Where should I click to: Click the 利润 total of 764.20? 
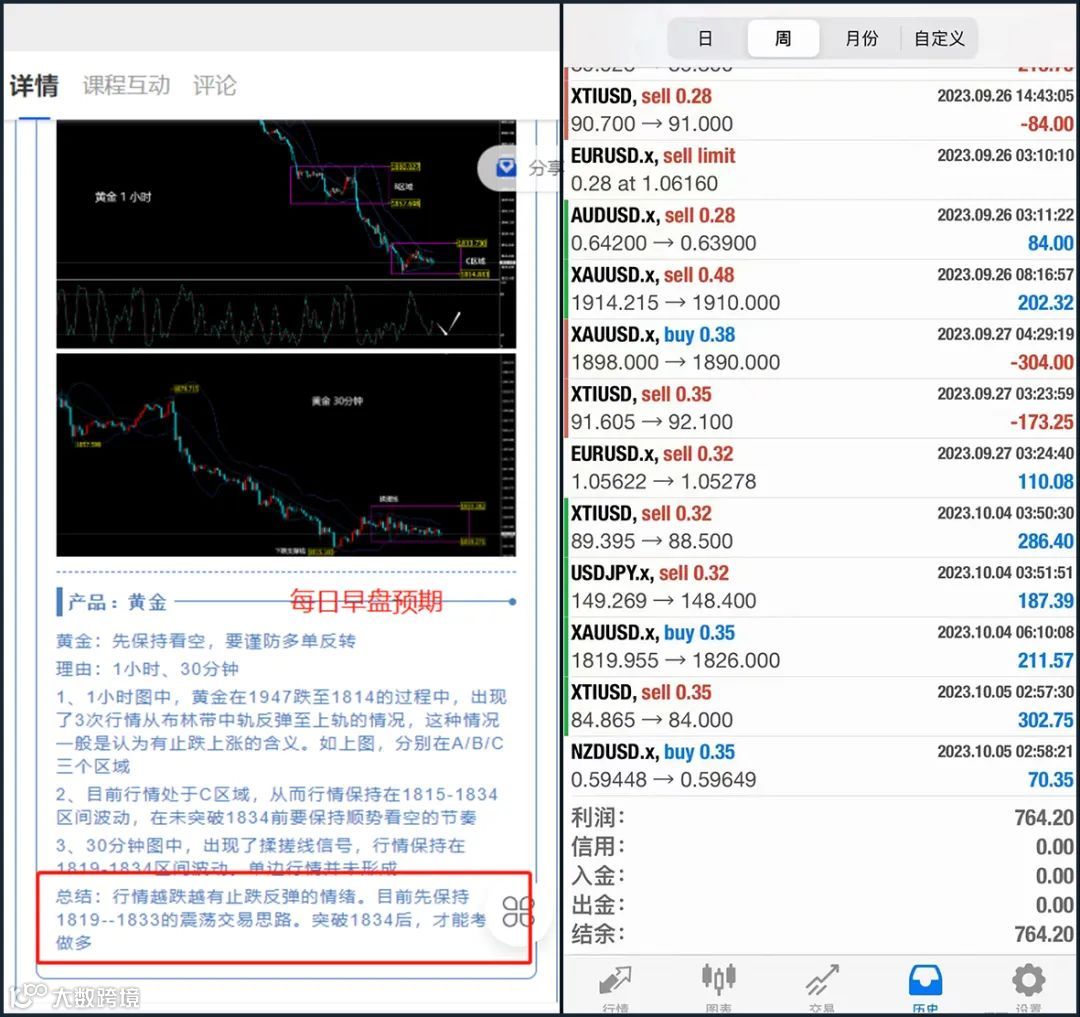tap(1044, 817)
